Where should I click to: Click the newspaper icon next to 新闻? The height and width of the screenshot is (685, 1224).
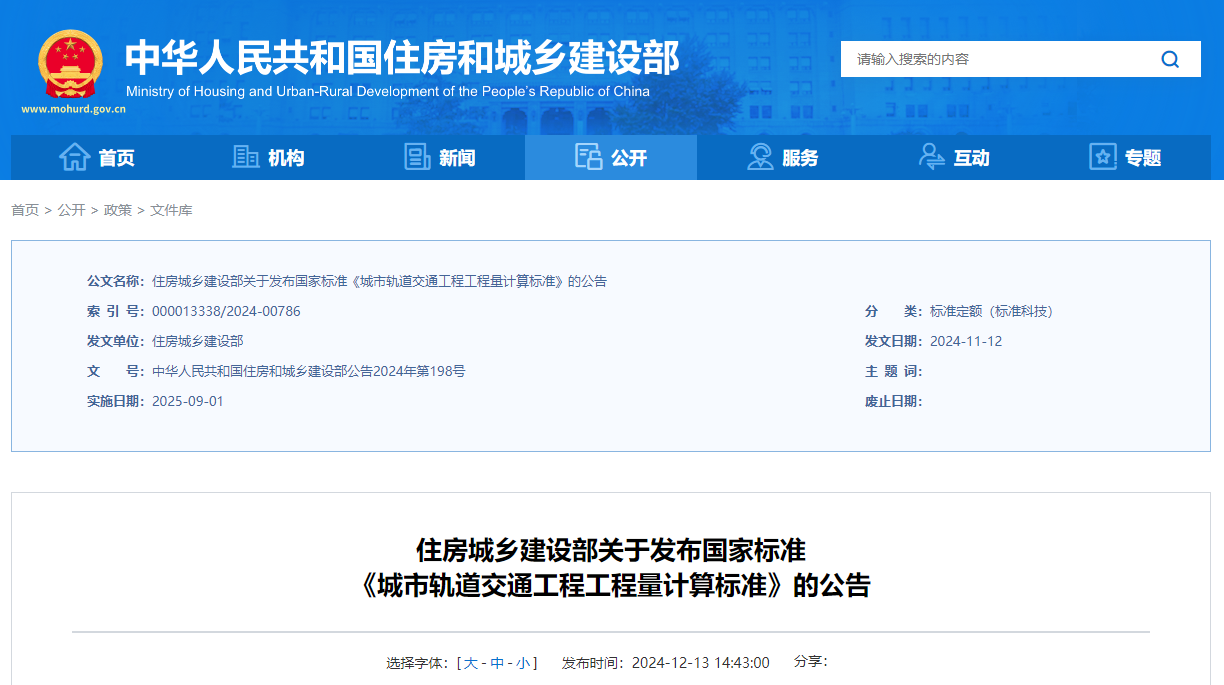415,157
